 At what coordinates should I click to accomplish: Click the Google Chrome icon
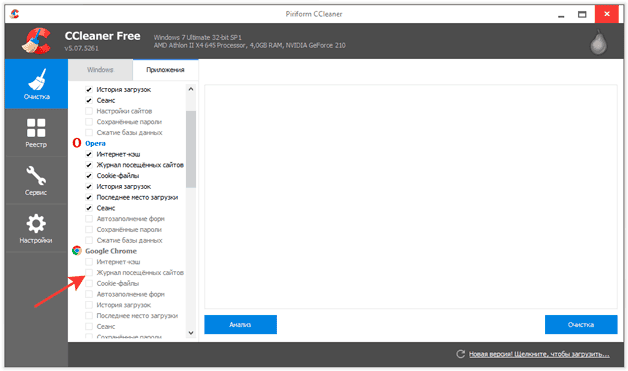[76, 251]
